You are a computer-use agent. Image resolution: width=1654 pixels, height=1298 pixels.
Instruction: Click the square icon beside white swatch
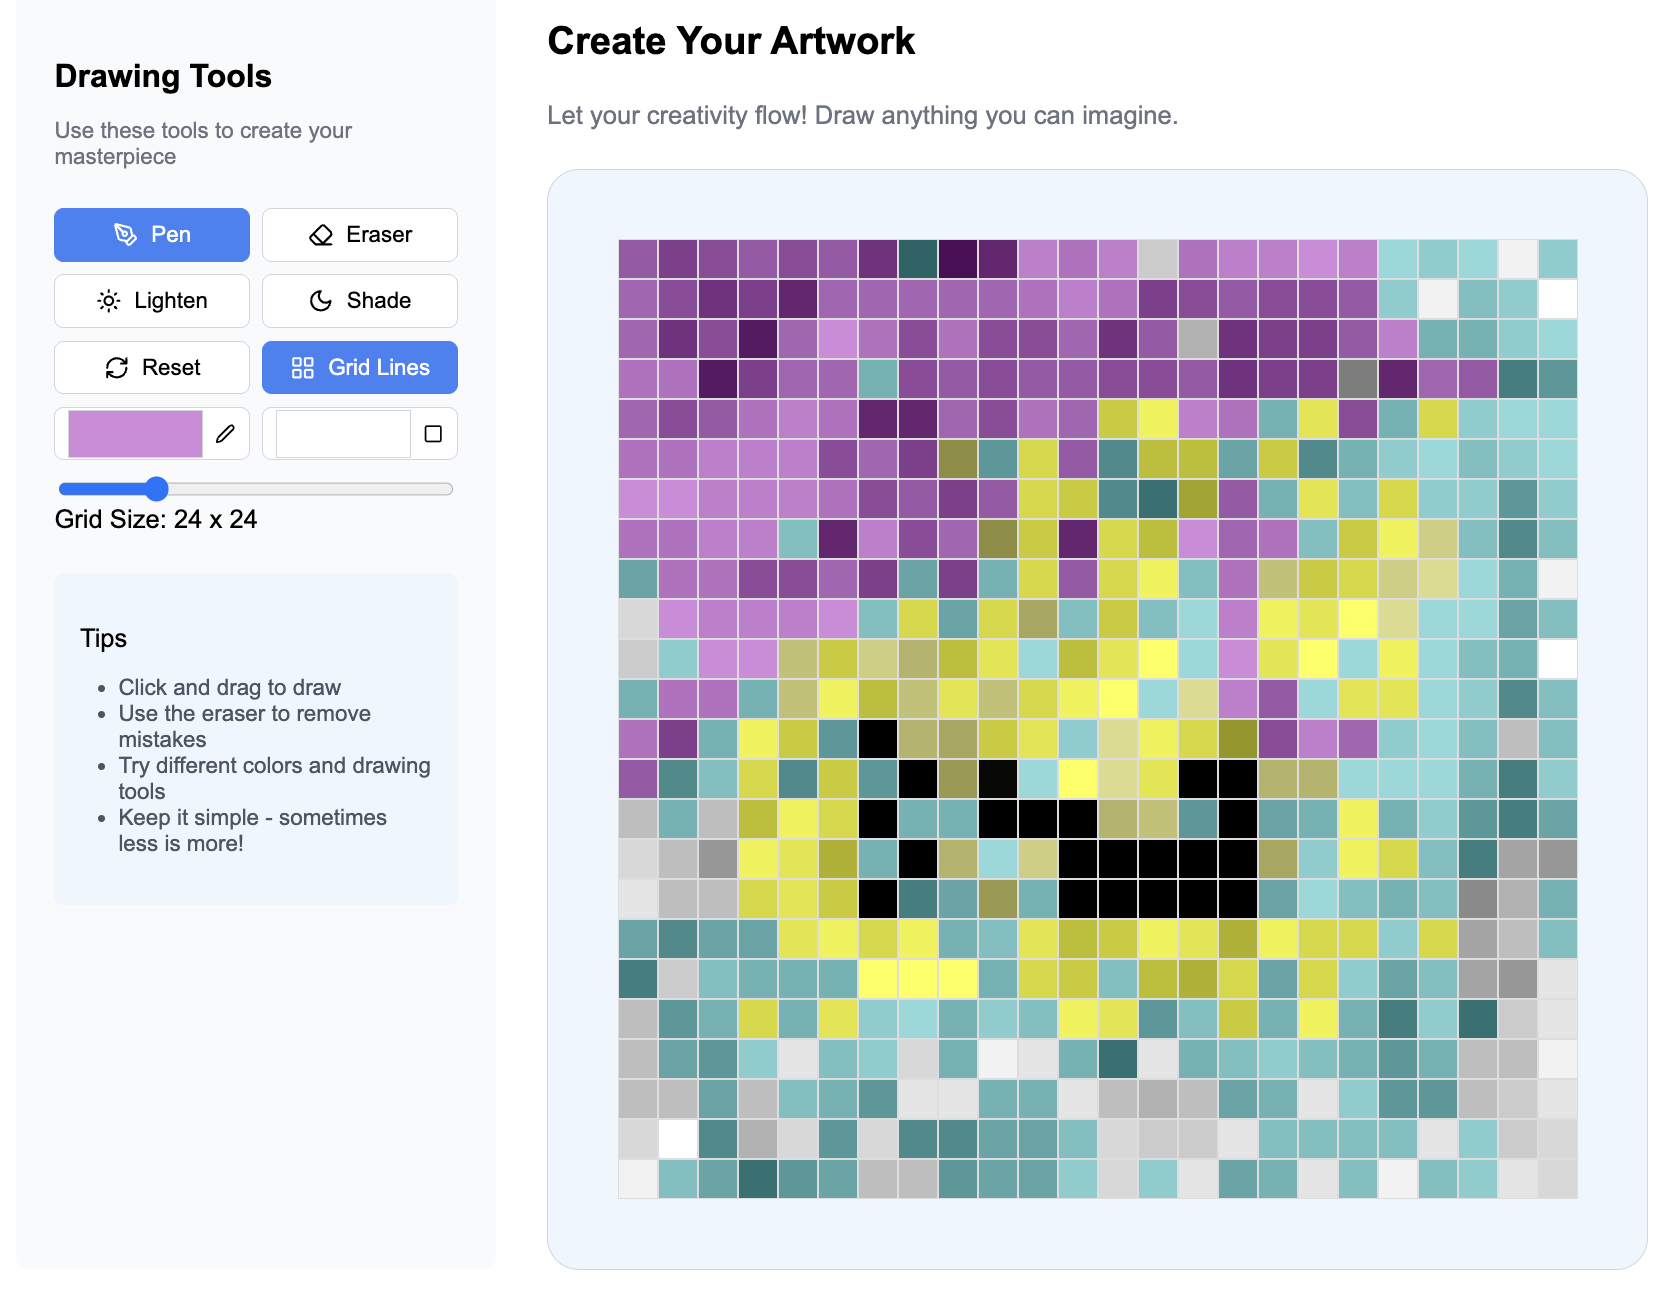pos(433,434)
